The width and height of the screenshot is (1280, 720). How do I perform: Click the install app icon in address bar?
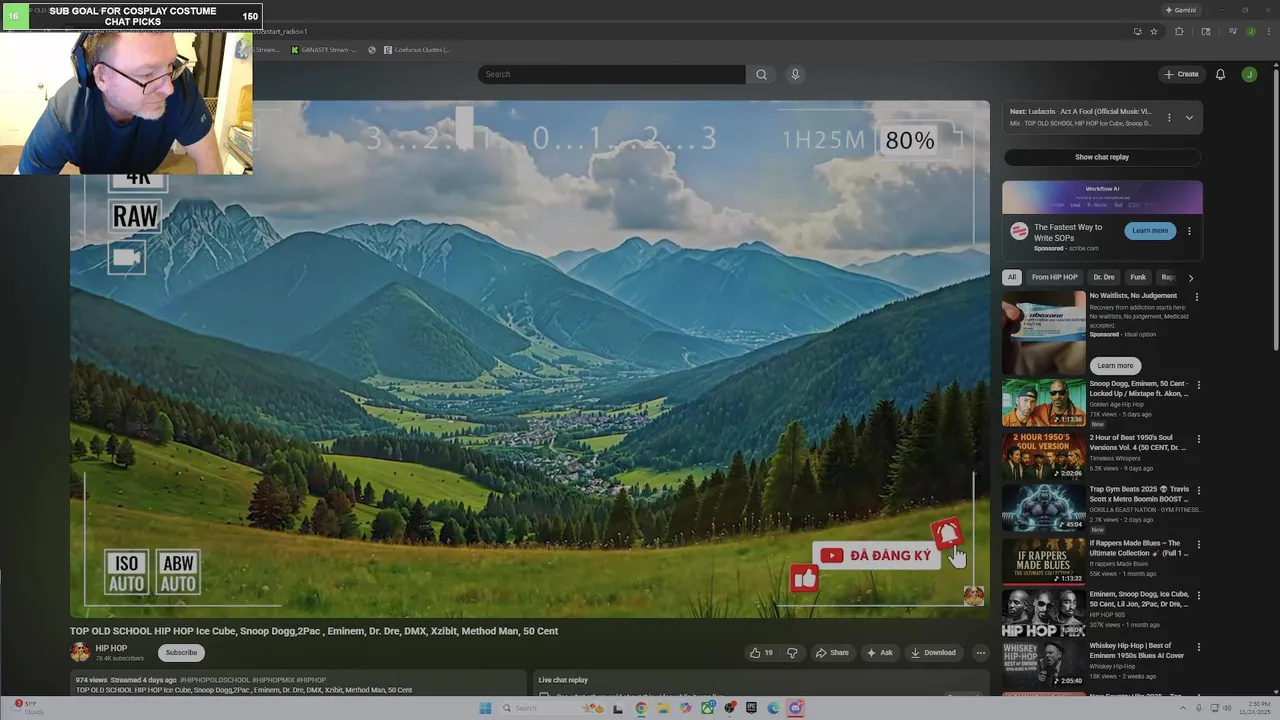pos(1138,31)
